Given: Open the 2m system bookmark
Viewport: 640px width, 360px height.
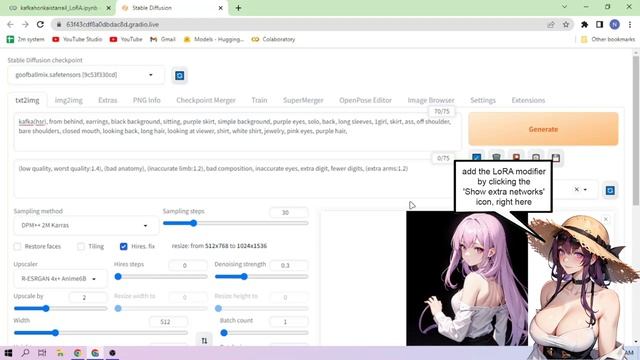Looking at the screenshot, I should pyautogui.click(x=26, y=39).
